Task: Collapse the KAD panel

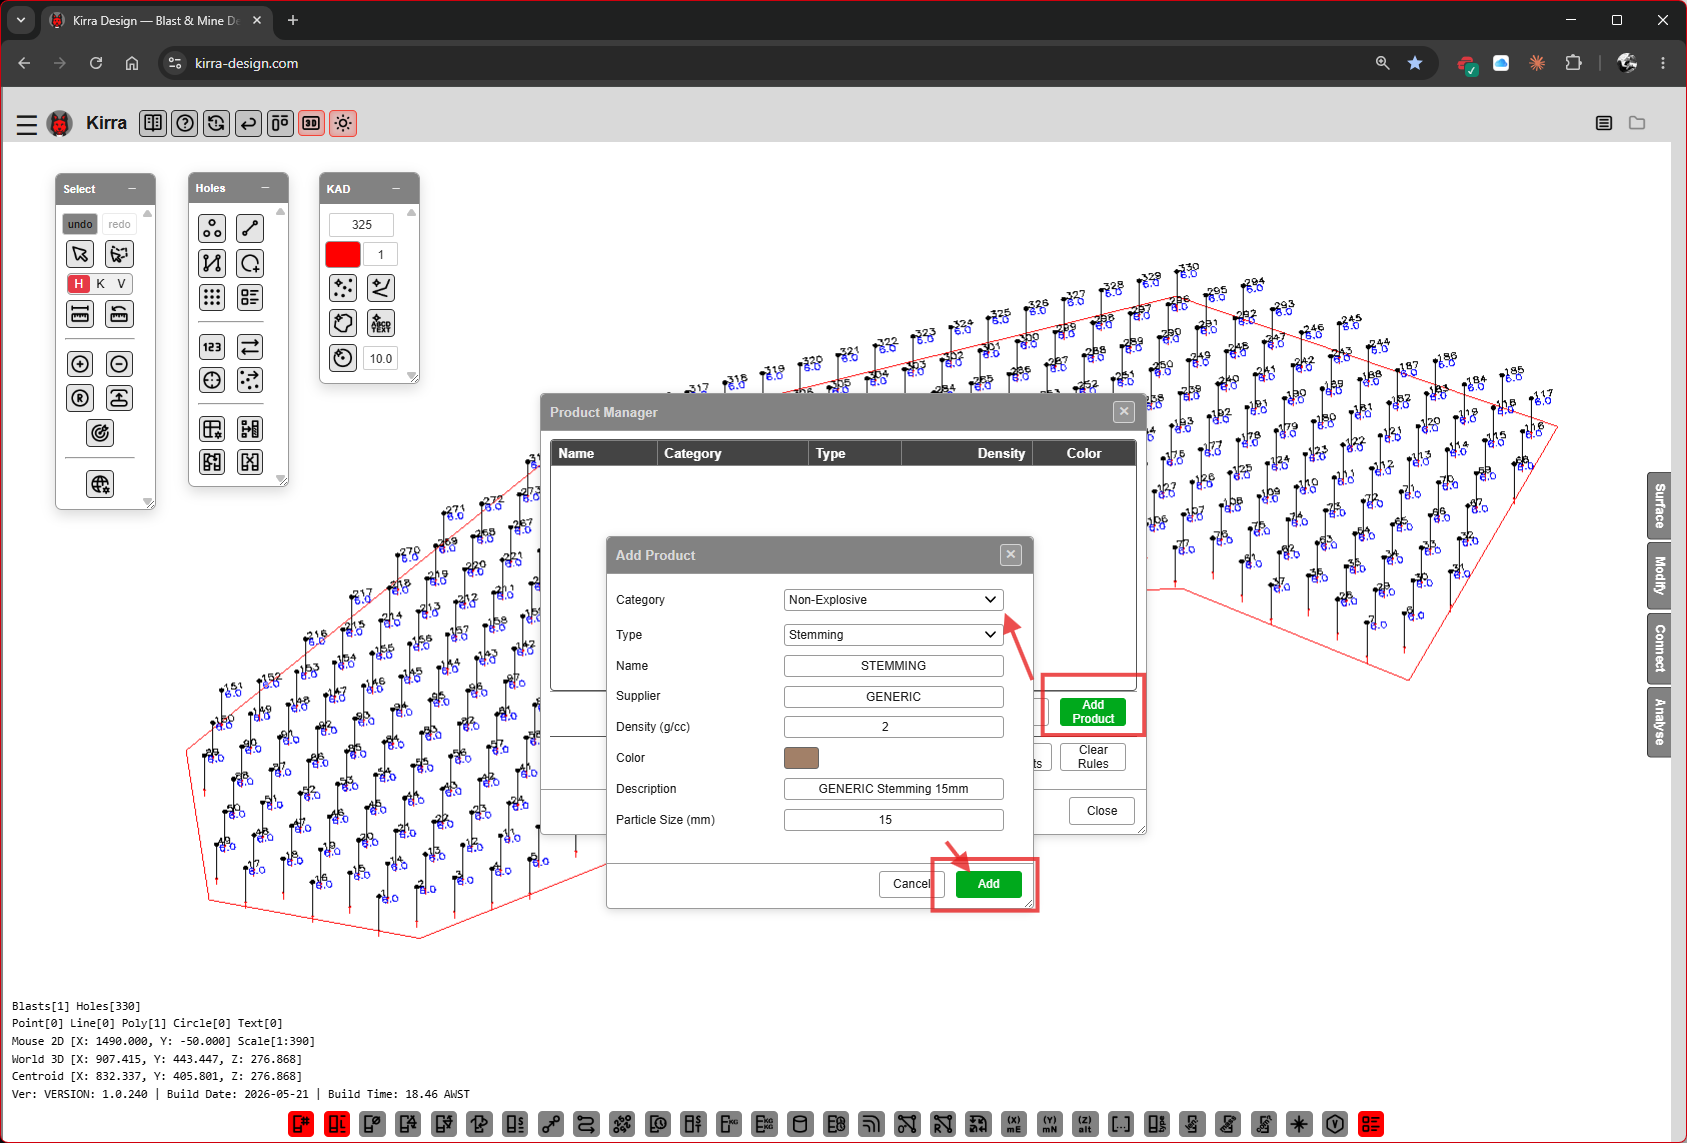Action: (x=396, y=189)
